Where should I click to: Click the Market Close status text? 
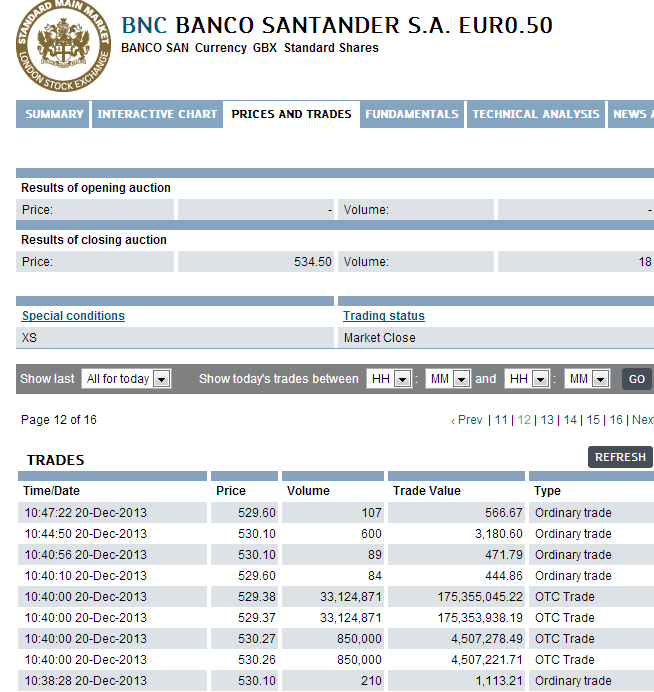[x=380, y=338]
